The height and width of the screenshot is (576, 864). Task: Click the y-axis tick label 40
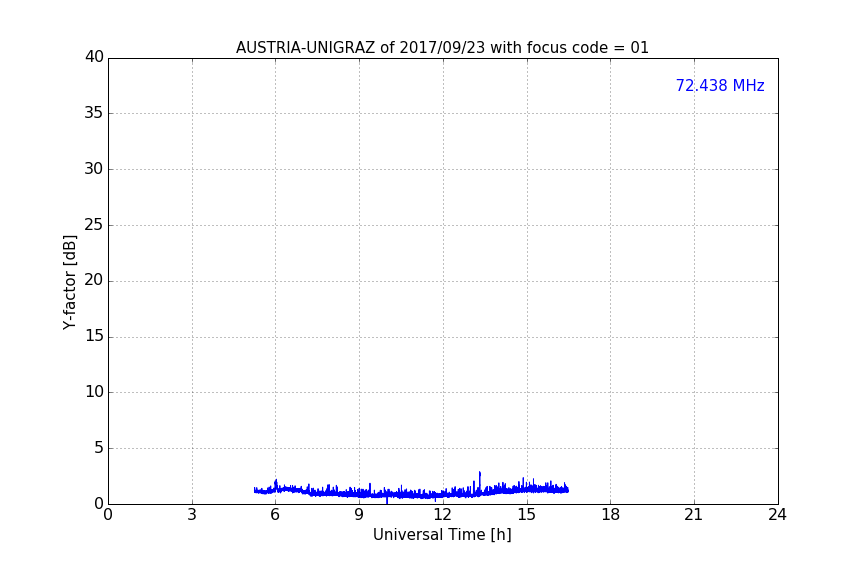pyautogui.click(x=94, y=57)
